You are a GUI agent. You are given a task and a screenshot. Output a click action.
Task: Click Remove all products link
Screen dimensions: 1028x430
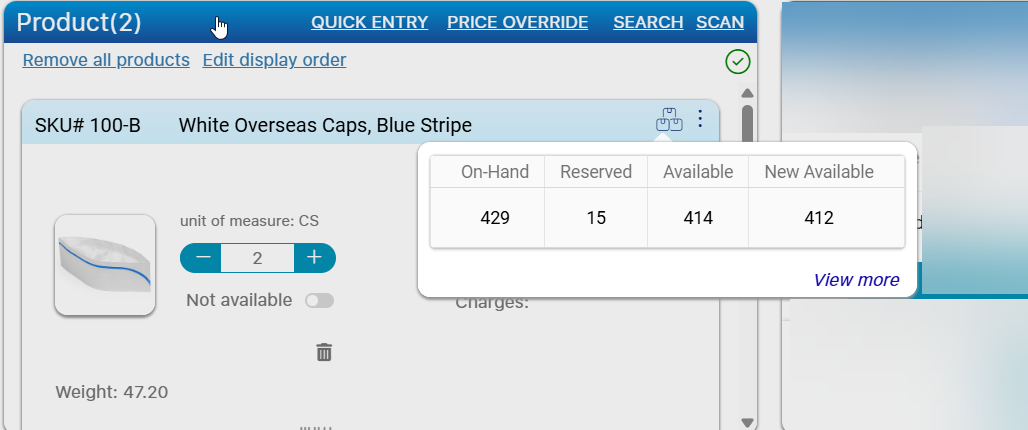pos(106,60)
